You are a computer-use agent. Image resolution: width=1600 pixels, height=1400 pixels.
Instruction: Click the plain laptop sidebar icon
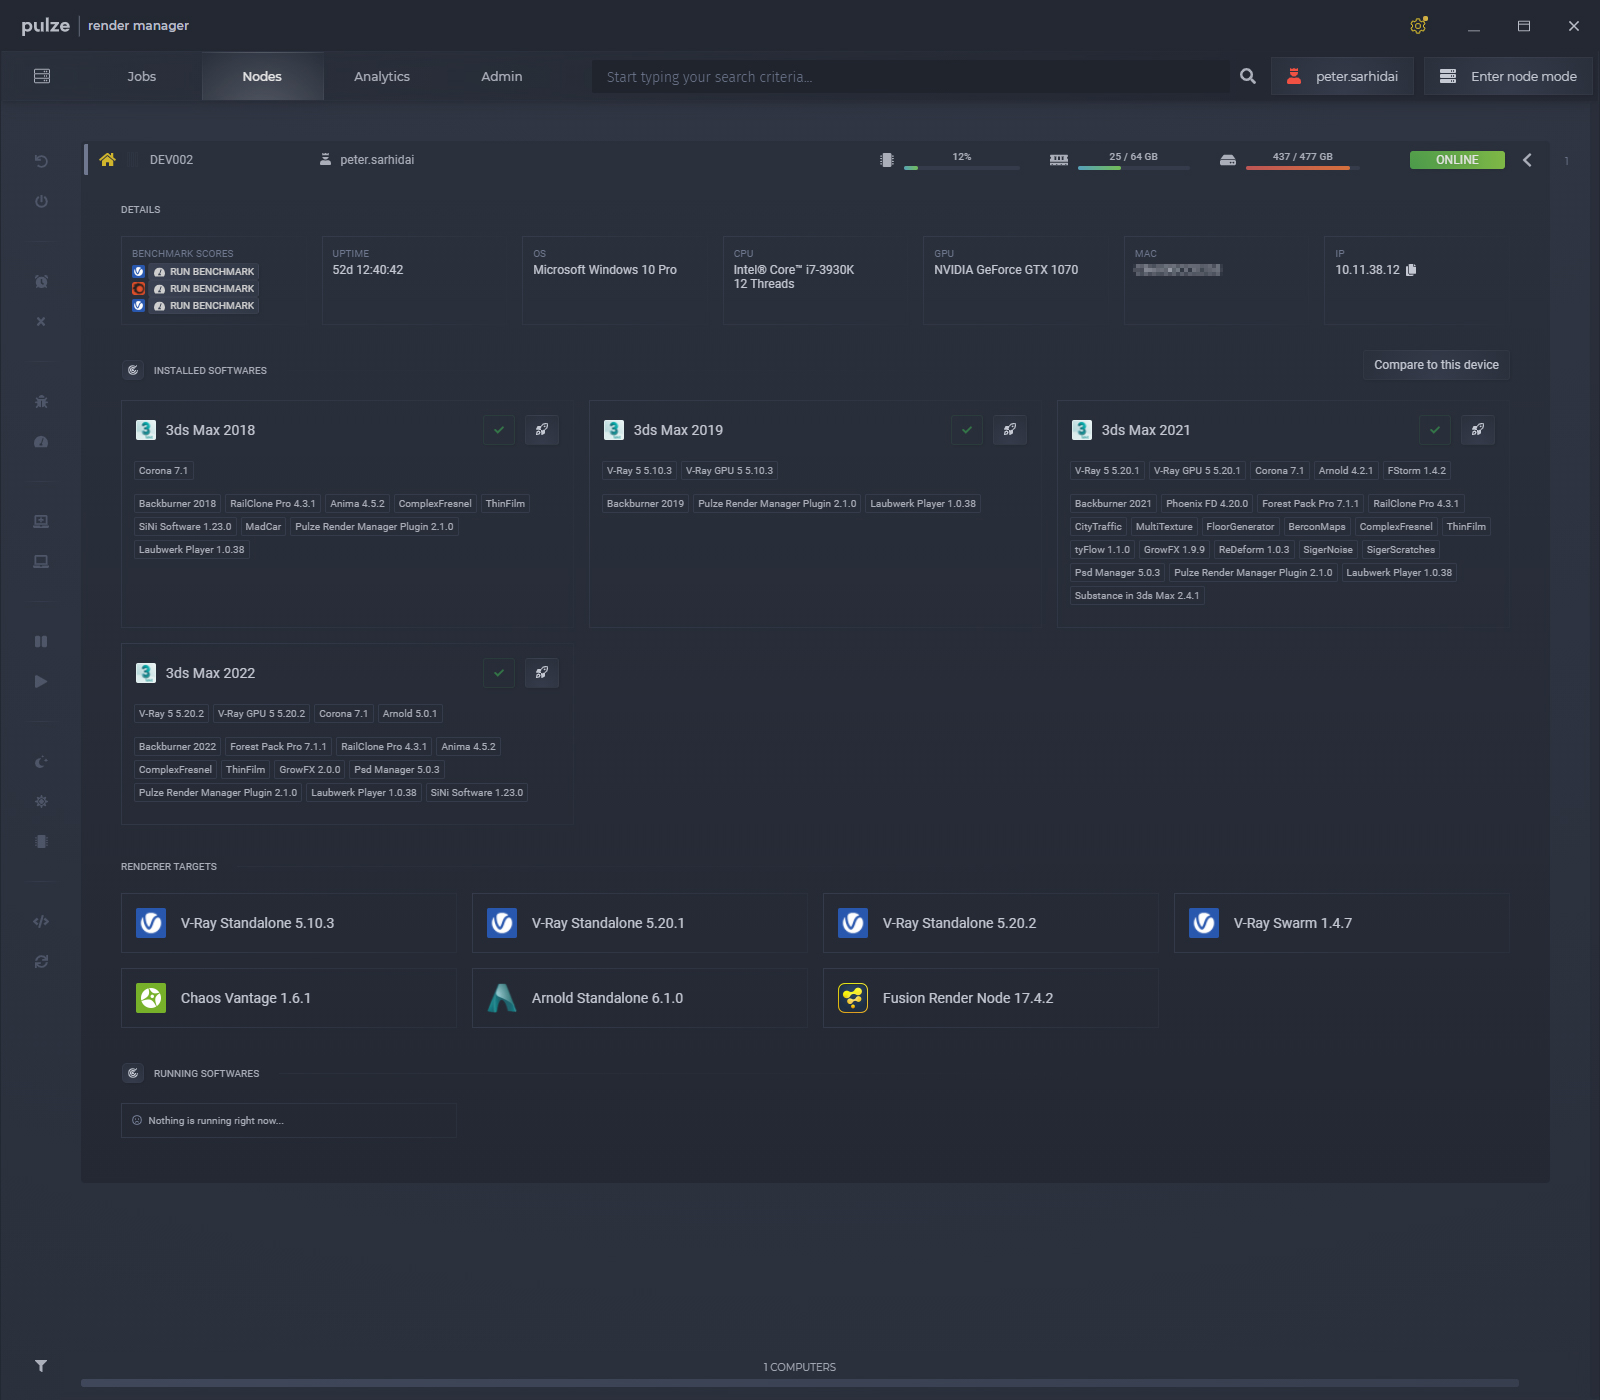point(41,561)
